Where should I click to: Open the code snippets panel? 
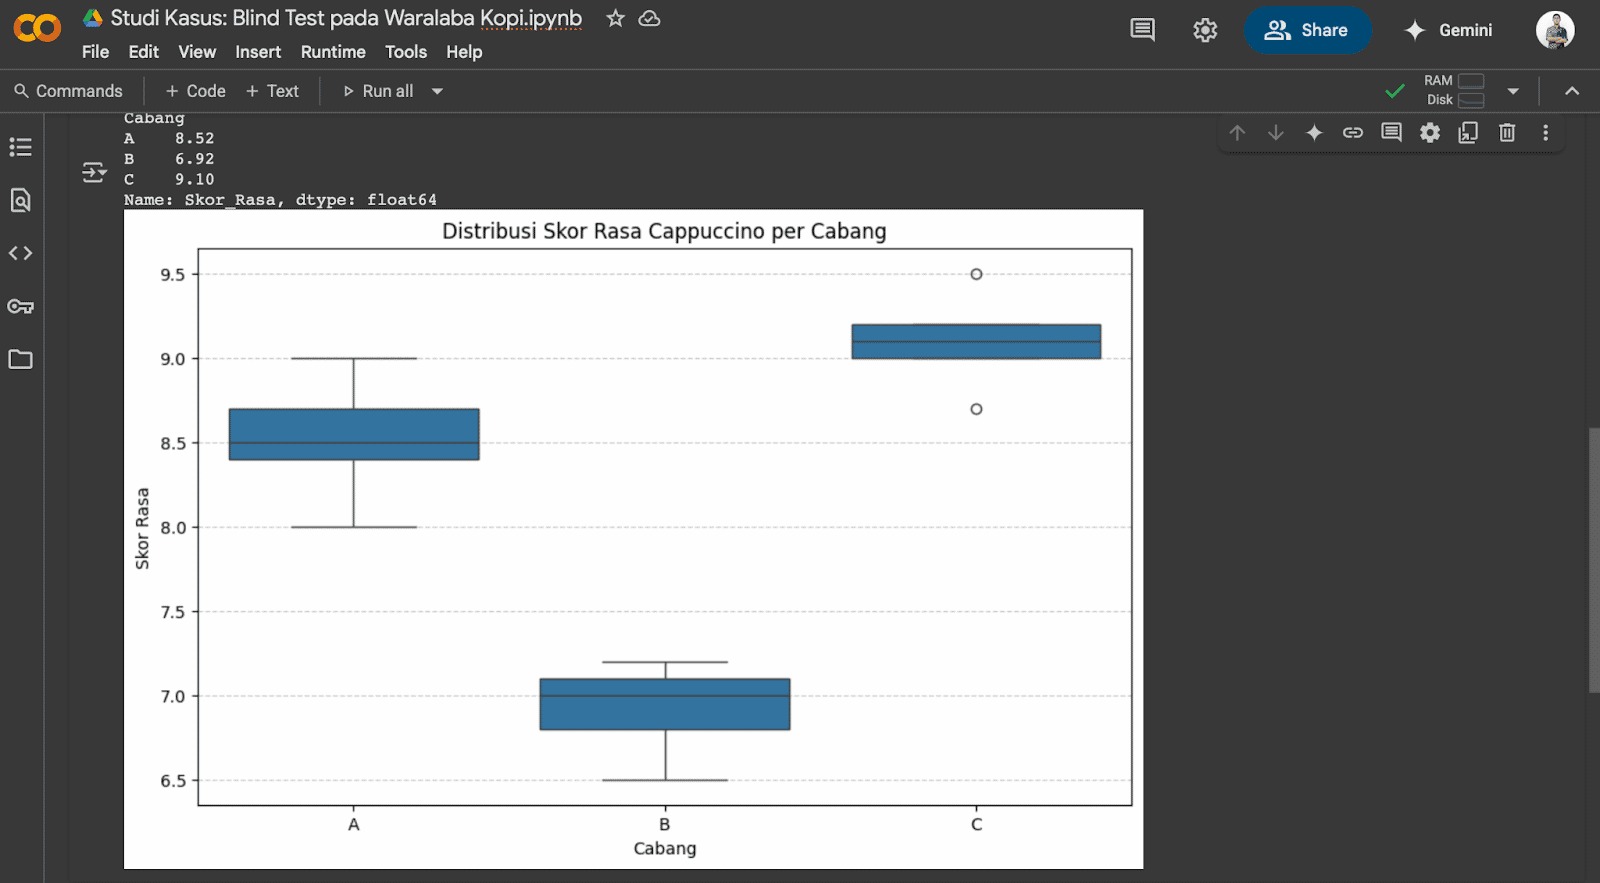(x=20, y=254)
